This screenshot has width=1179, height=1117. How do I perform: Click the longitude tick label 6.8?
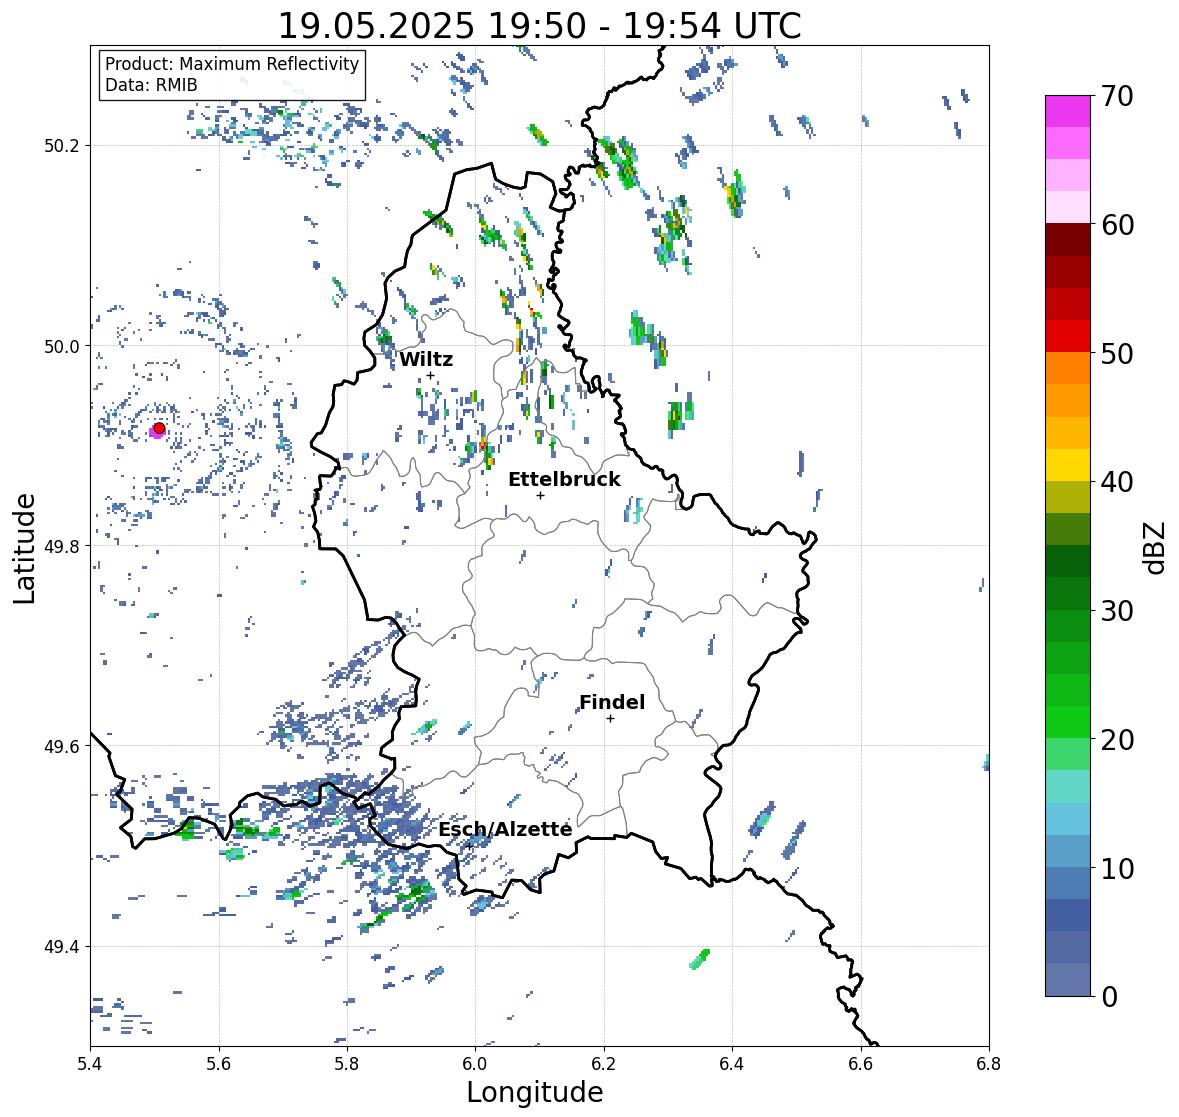[x=988, y=1064]
